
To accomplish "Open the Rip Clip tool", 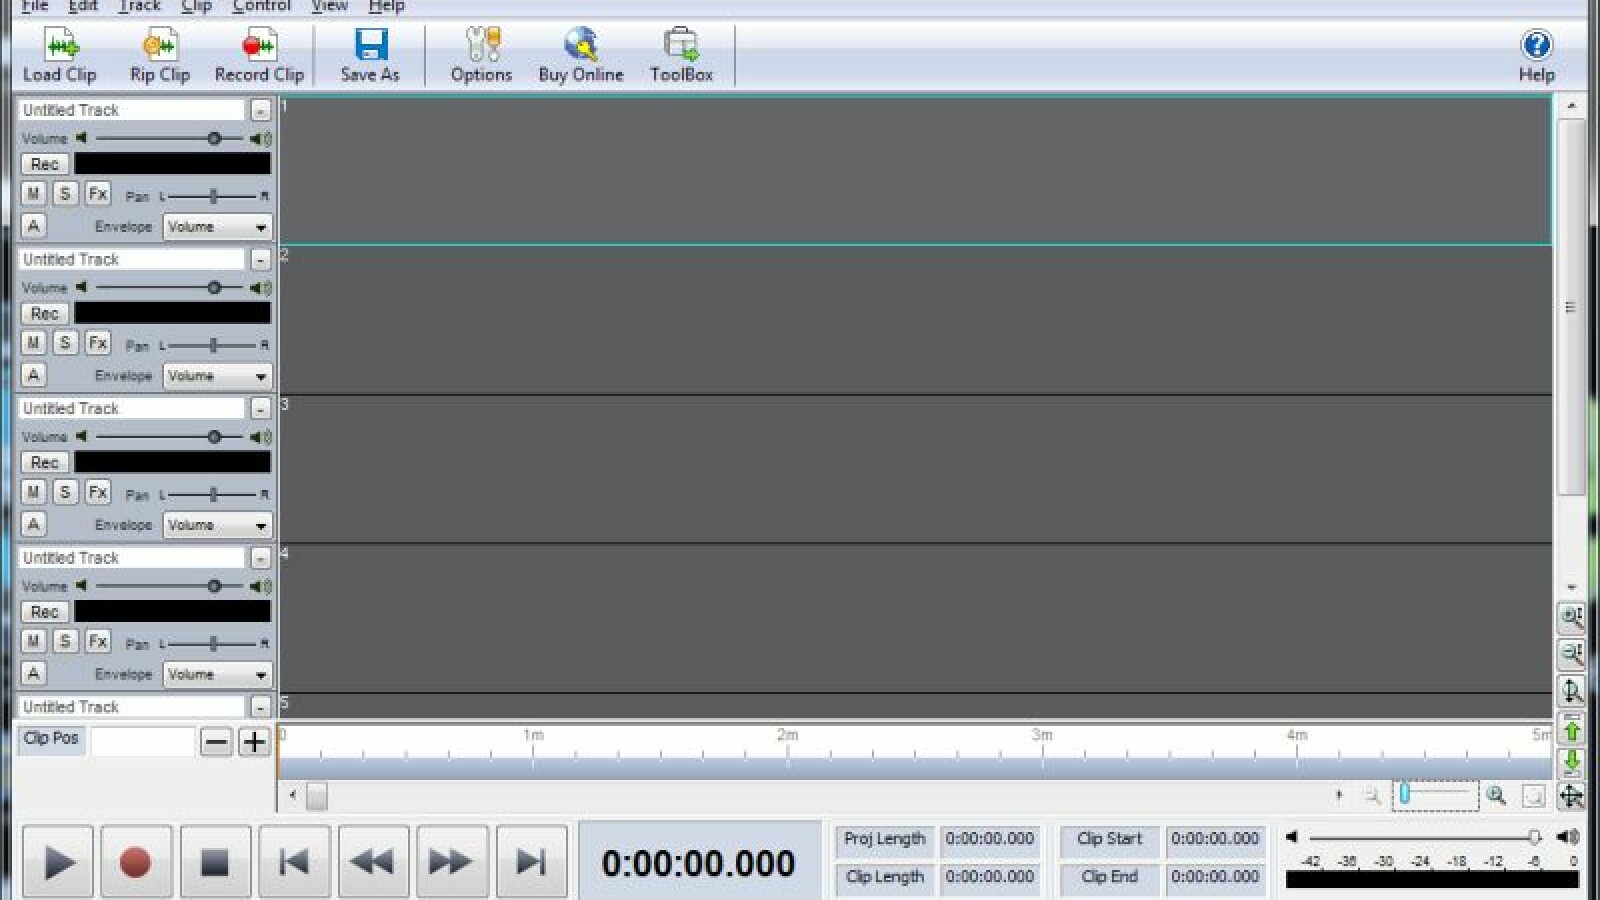I will pos(159,47).
